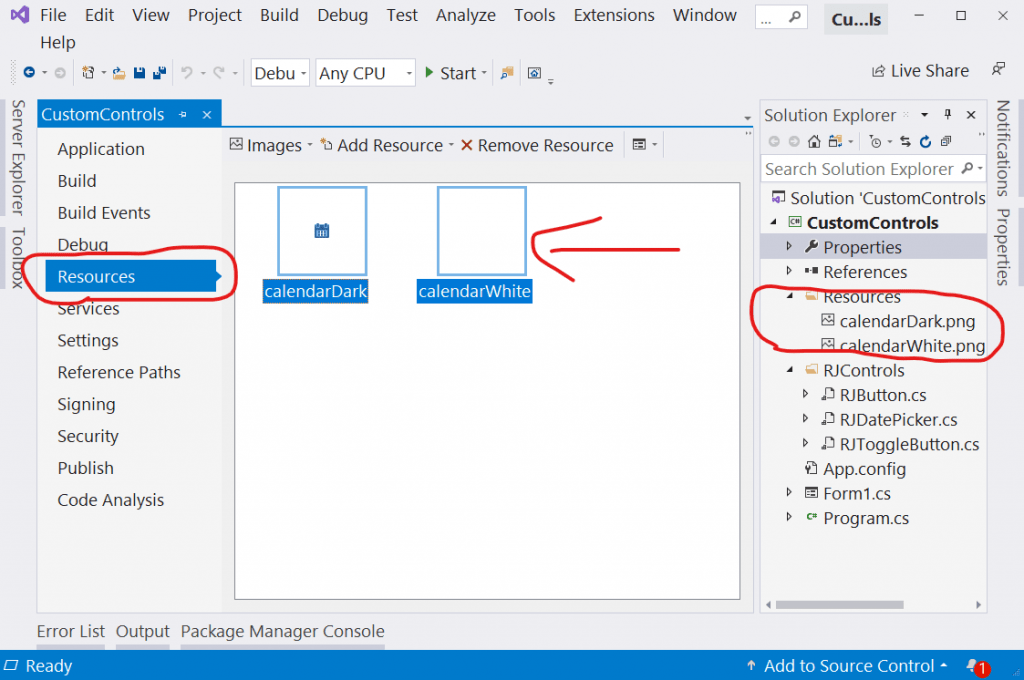Click the Refresh icon in Solution Explorer
1024x680 pixels.
pyautogui.click(x=926, y=142)
